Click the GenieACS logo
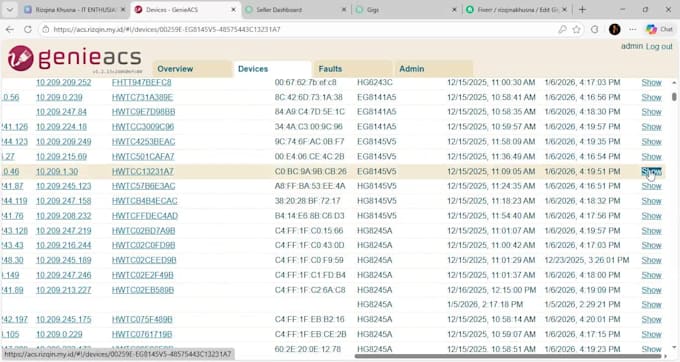The image size is (680, 362). click(75, 59)
